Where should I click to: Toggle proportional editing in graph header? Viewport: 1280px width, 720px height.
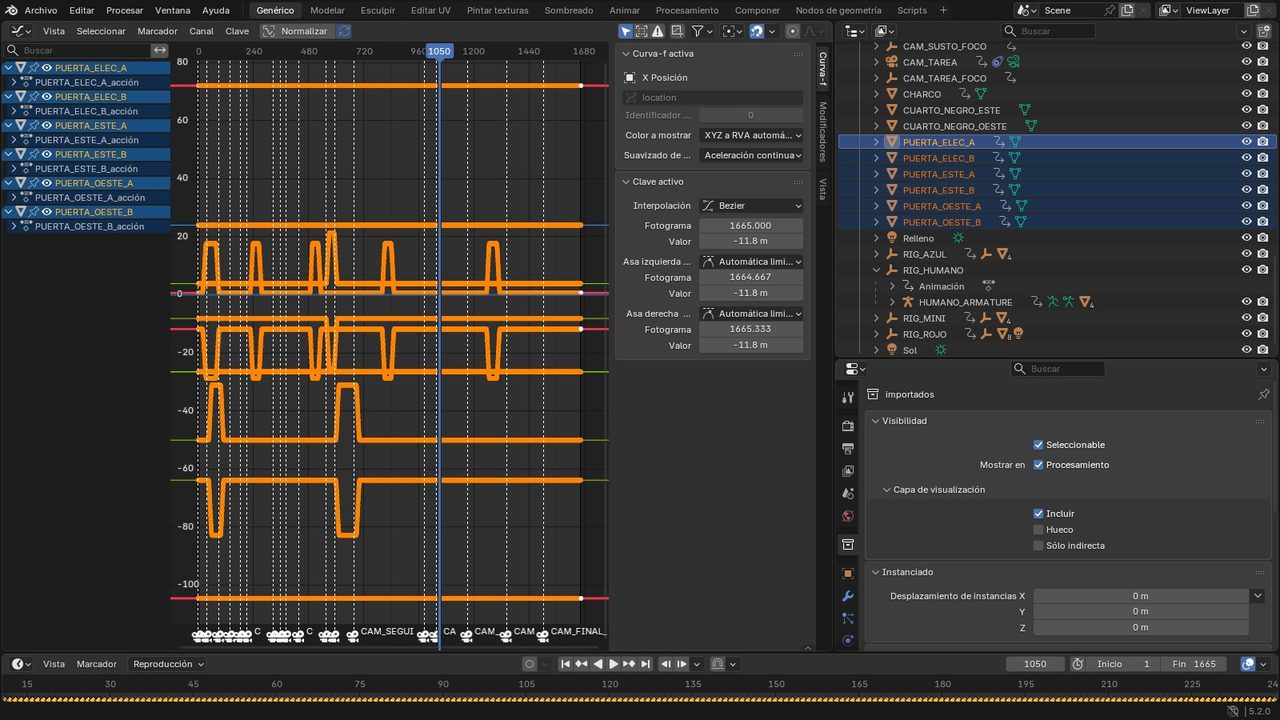793,31
